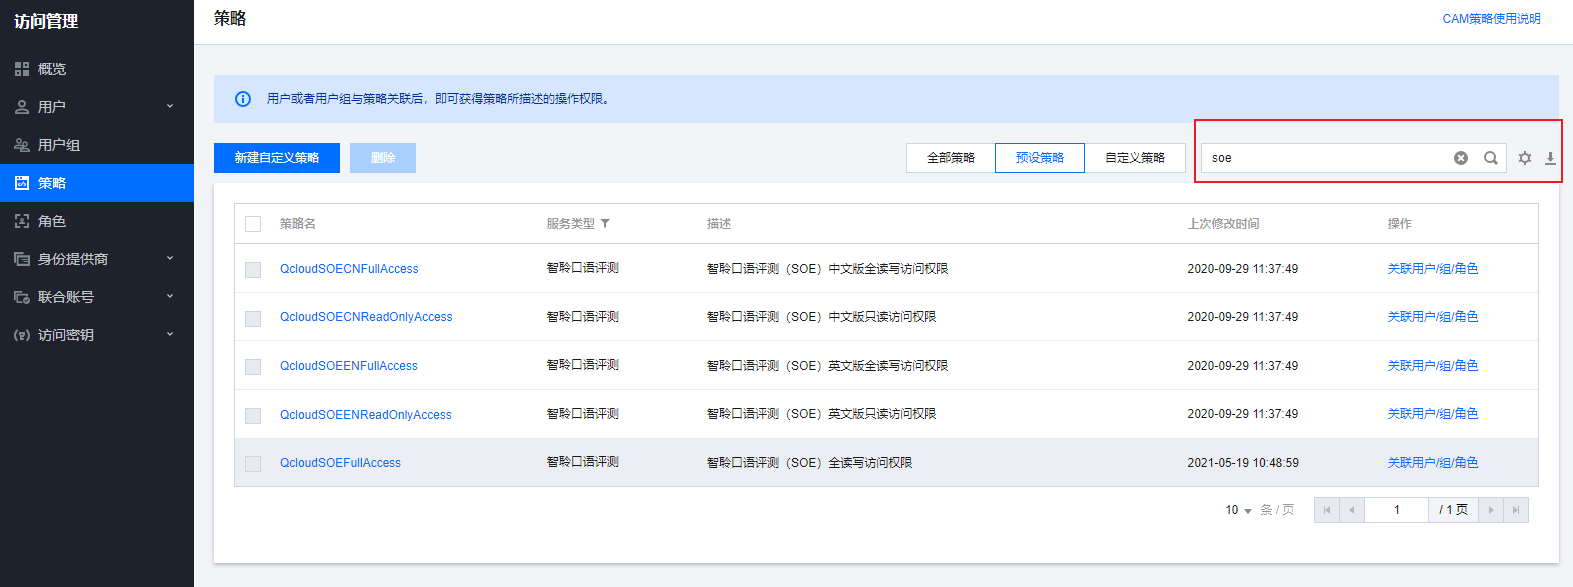This screenshot has height=587, width=1573.
Task: Tick checkbox for QcloudSOECNFullAccess
Action: 253,270
